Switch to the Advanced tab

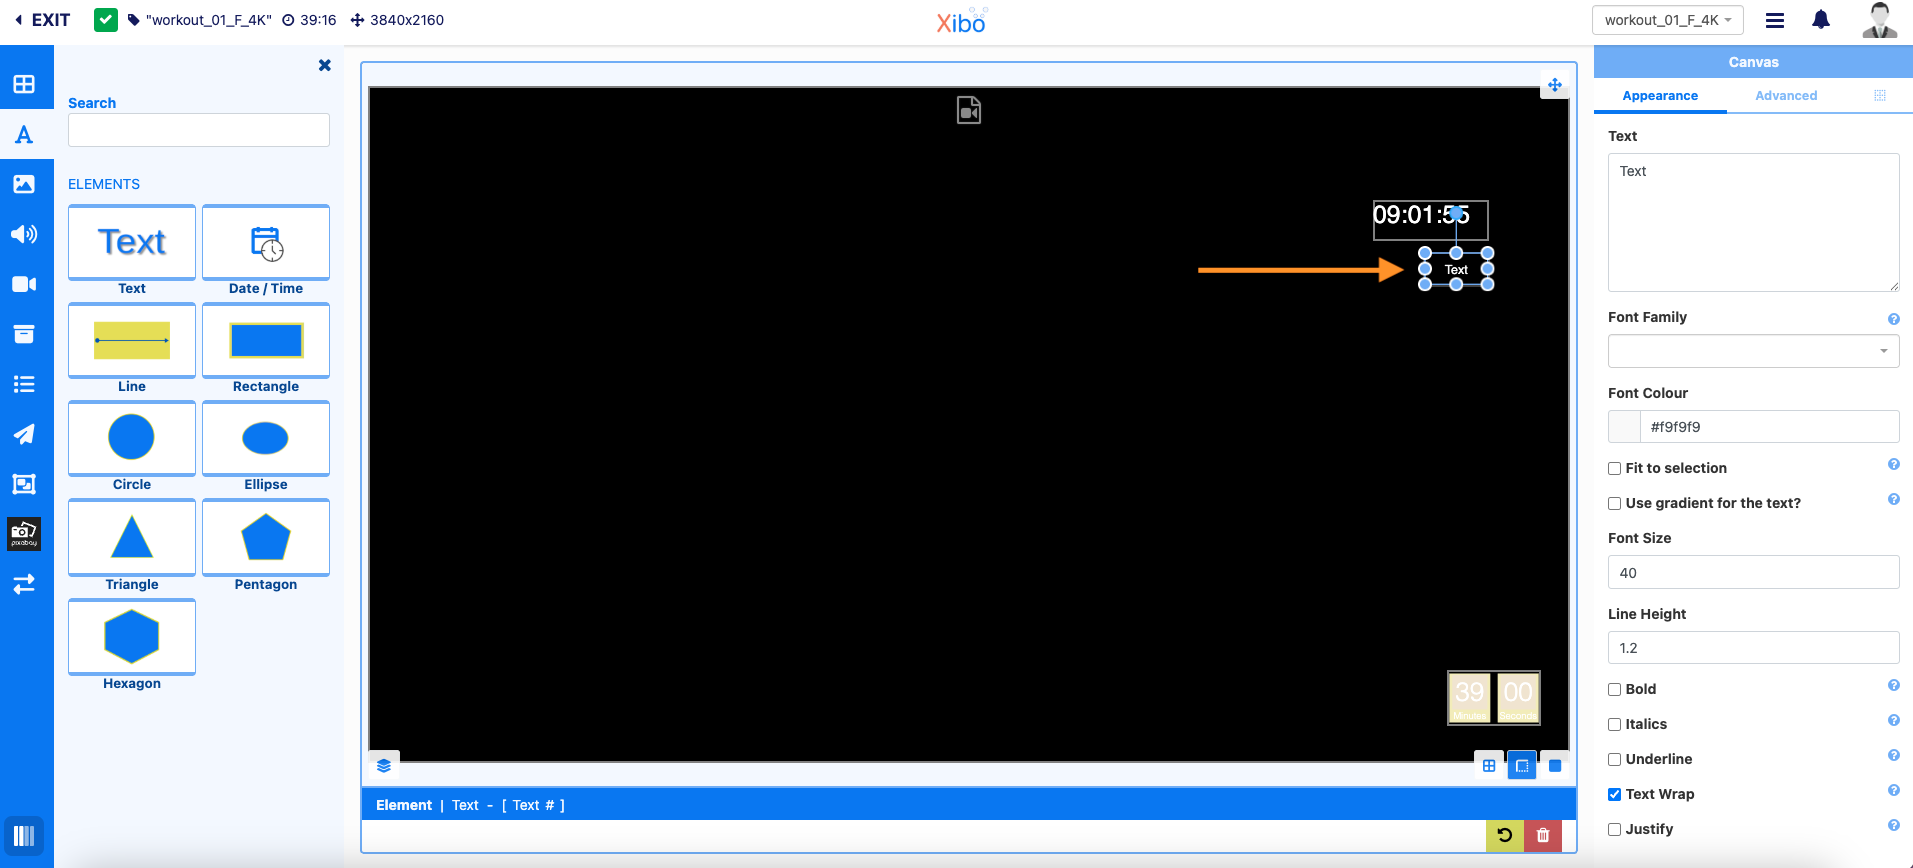point(1786,96)
